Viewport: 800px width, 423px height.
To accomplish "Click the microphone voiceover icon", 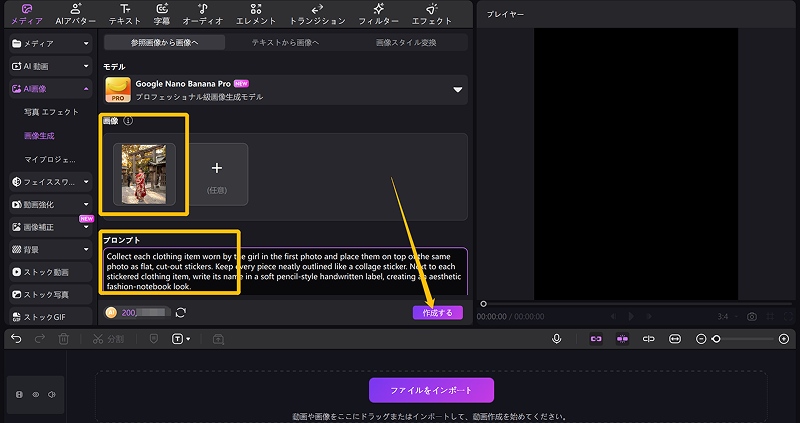I will click(557, 339).
